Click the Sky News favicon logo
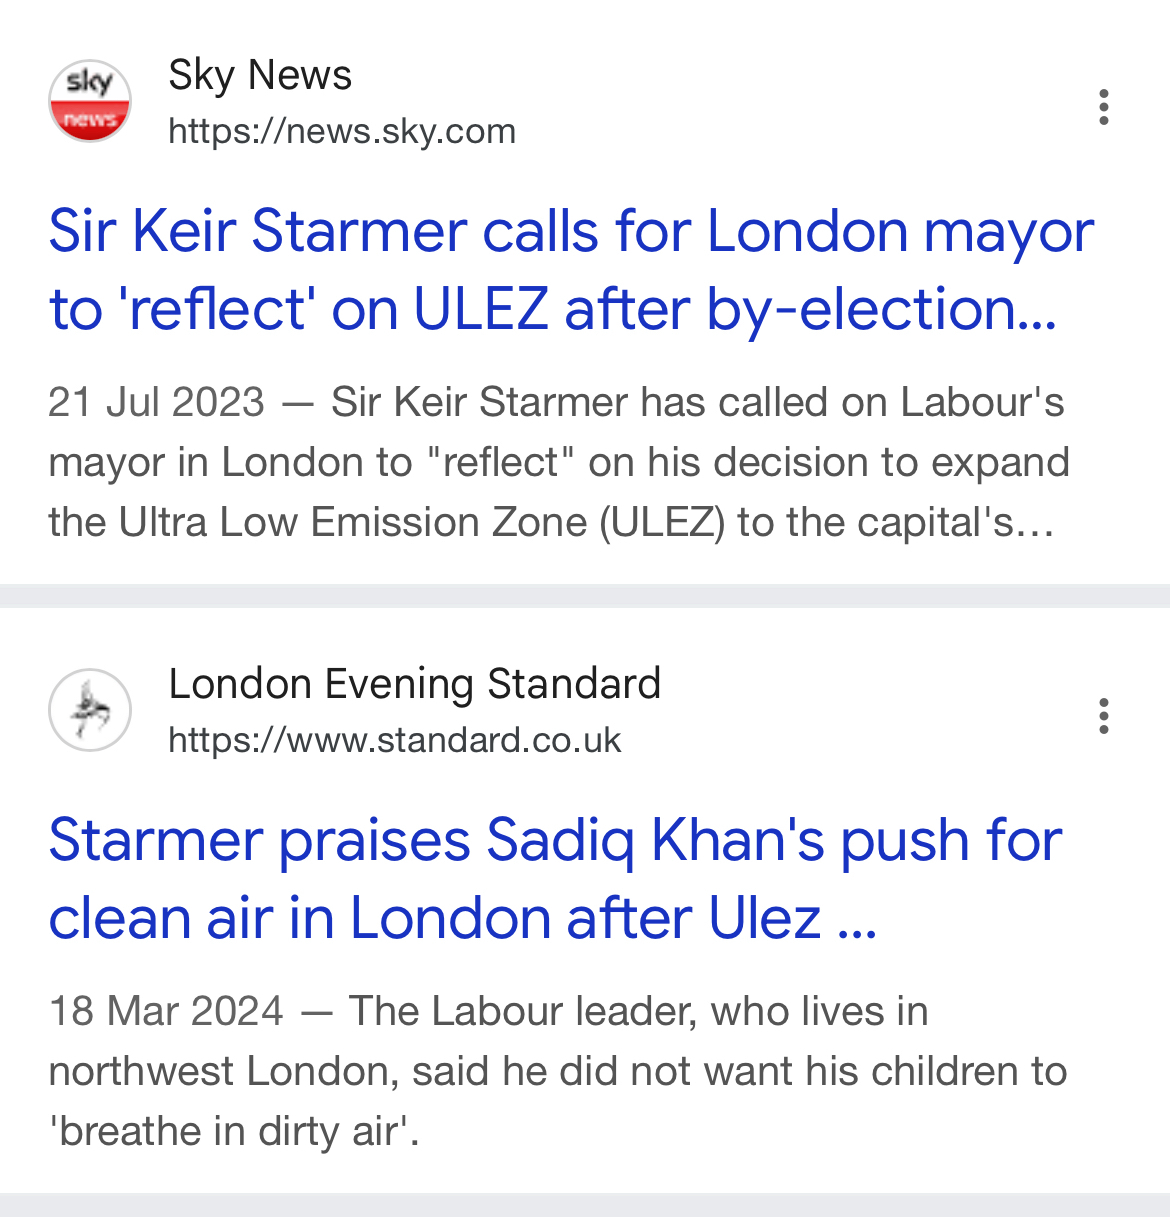The image size is (1170, 1220). pyautogui.click(x=90, y=101)
